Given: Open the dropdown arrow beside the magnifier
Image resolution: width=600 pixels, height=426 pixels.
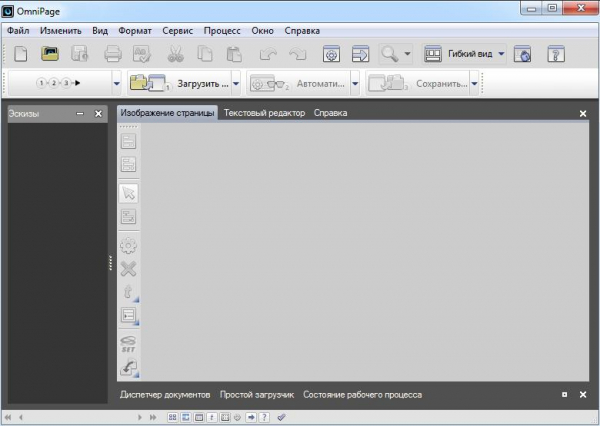Looking at the screenshot, I should coord(408,54).
